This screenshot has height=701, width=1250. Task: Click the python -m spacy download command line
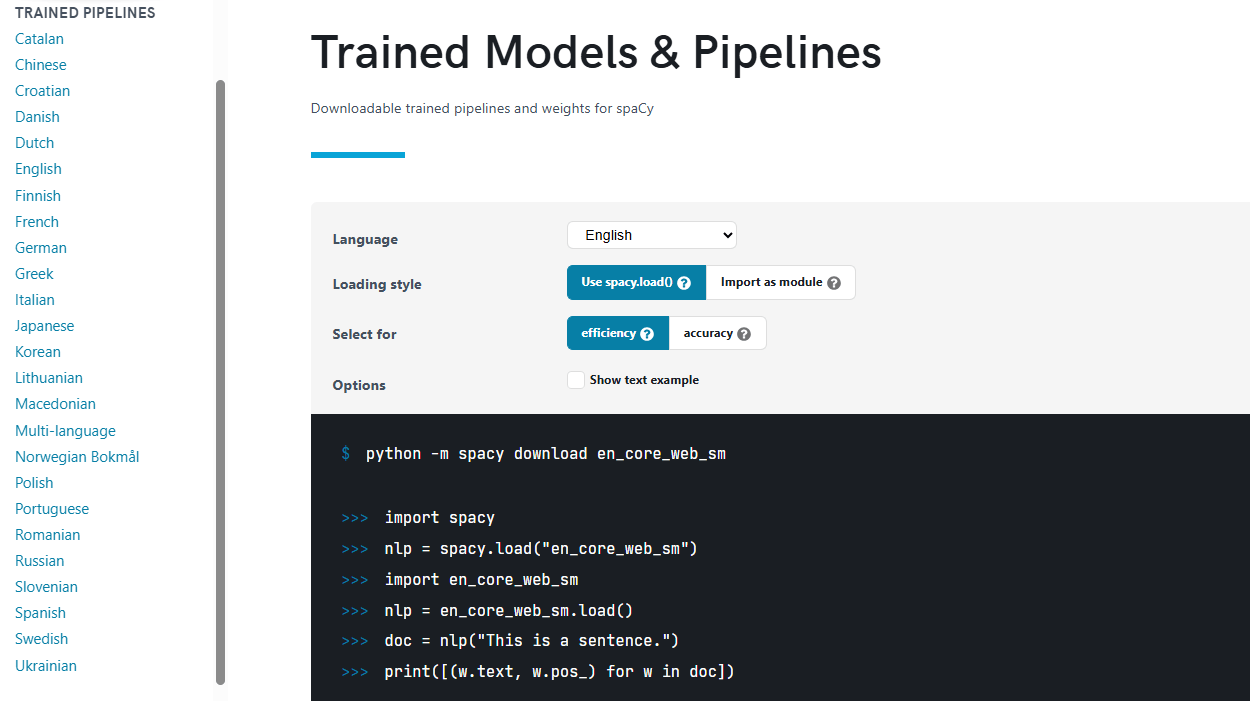[546, 454]
